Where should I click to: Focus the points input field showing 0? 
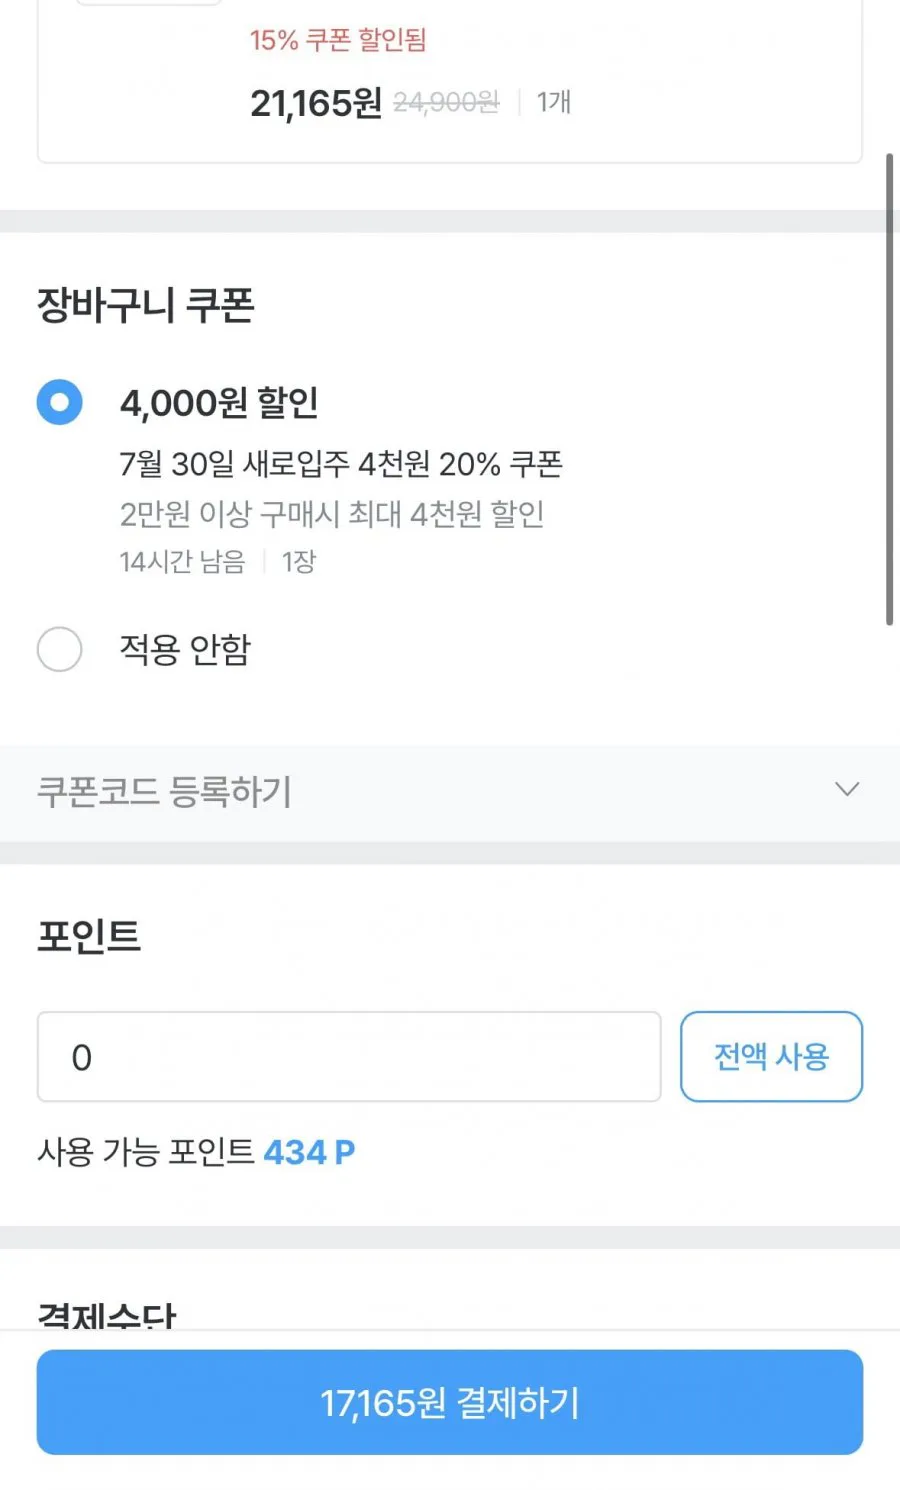coord(349,1056)
